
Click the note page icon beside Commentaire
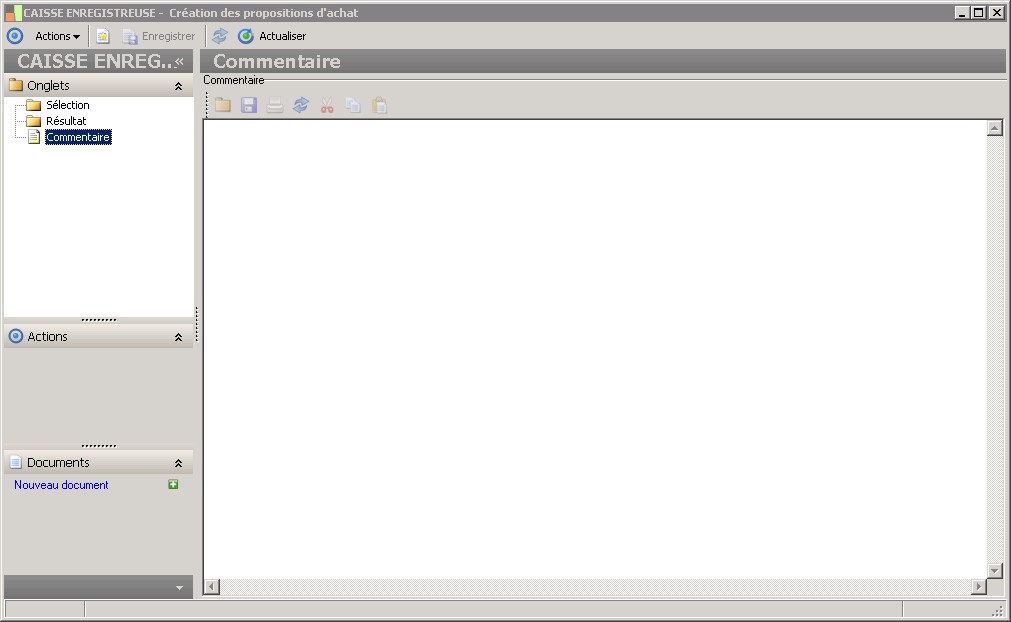click(x=34, y=137)
